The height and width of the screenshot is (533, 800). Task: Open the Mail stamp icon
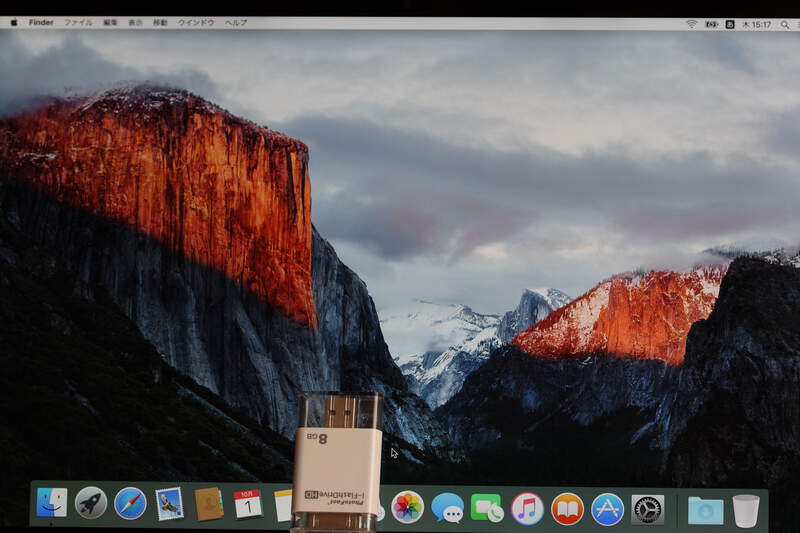click(169, 503)
